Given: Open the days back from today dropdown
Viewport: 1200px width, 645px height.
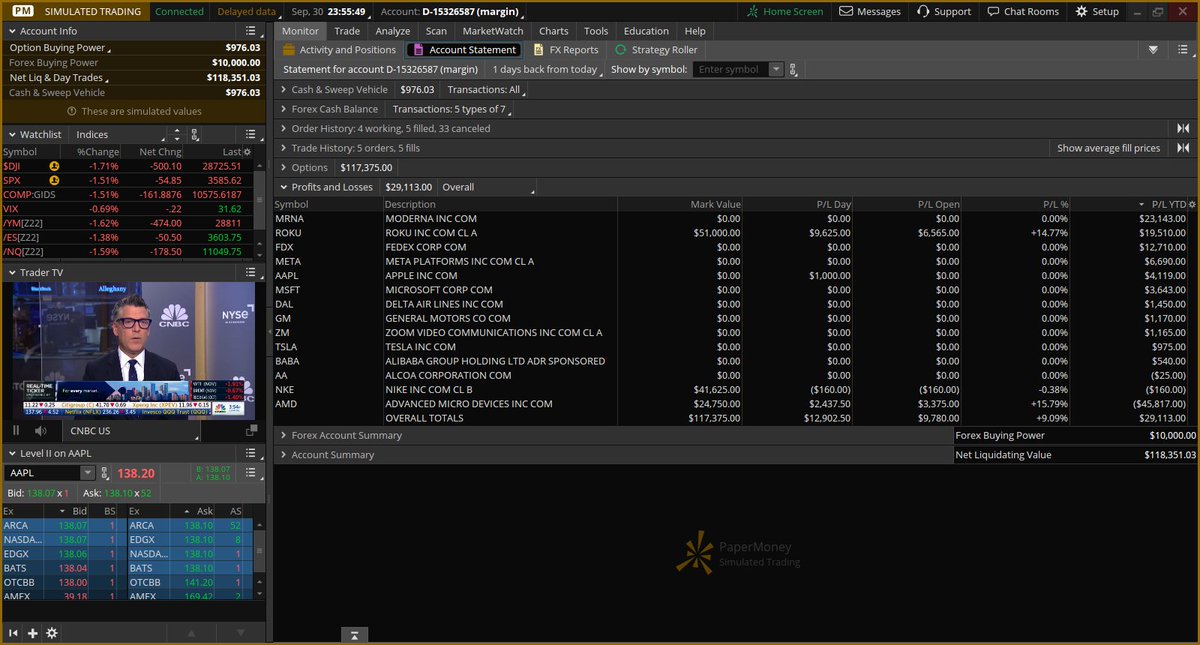Looking at the screenshot, I should tap(547, 70).
